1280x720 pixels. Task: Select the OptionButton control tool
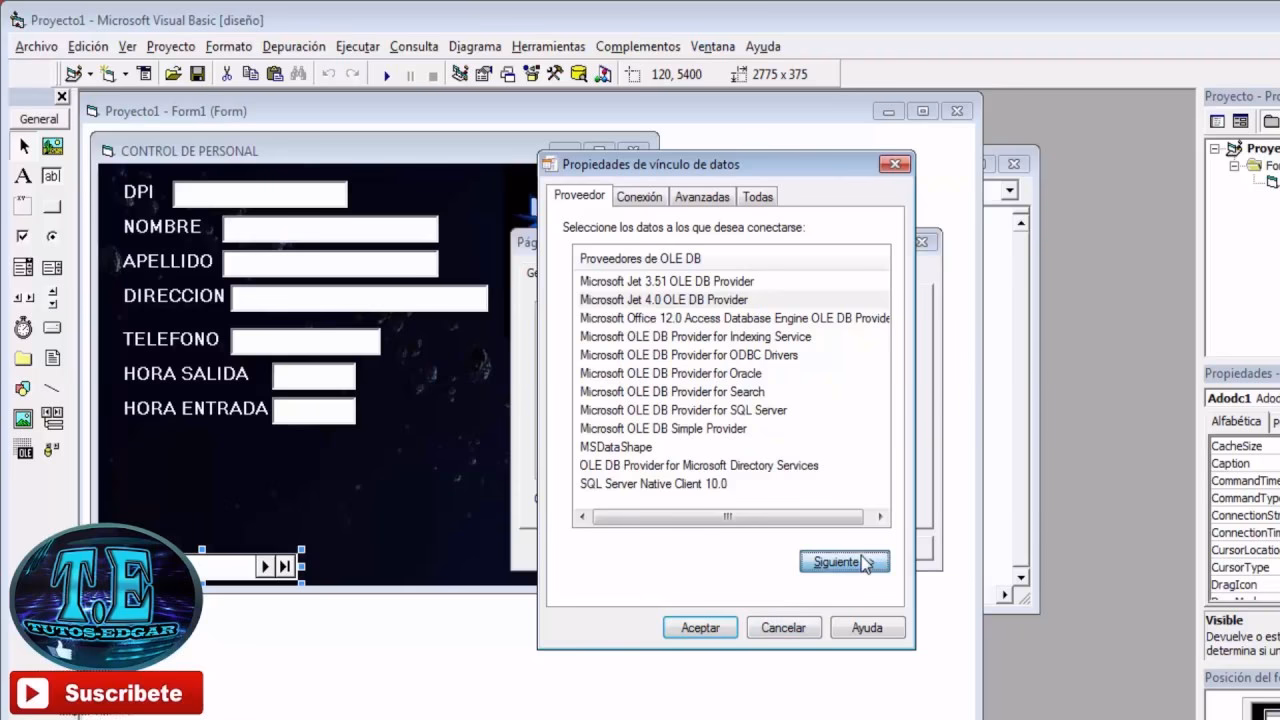click(x=52, y=237)
